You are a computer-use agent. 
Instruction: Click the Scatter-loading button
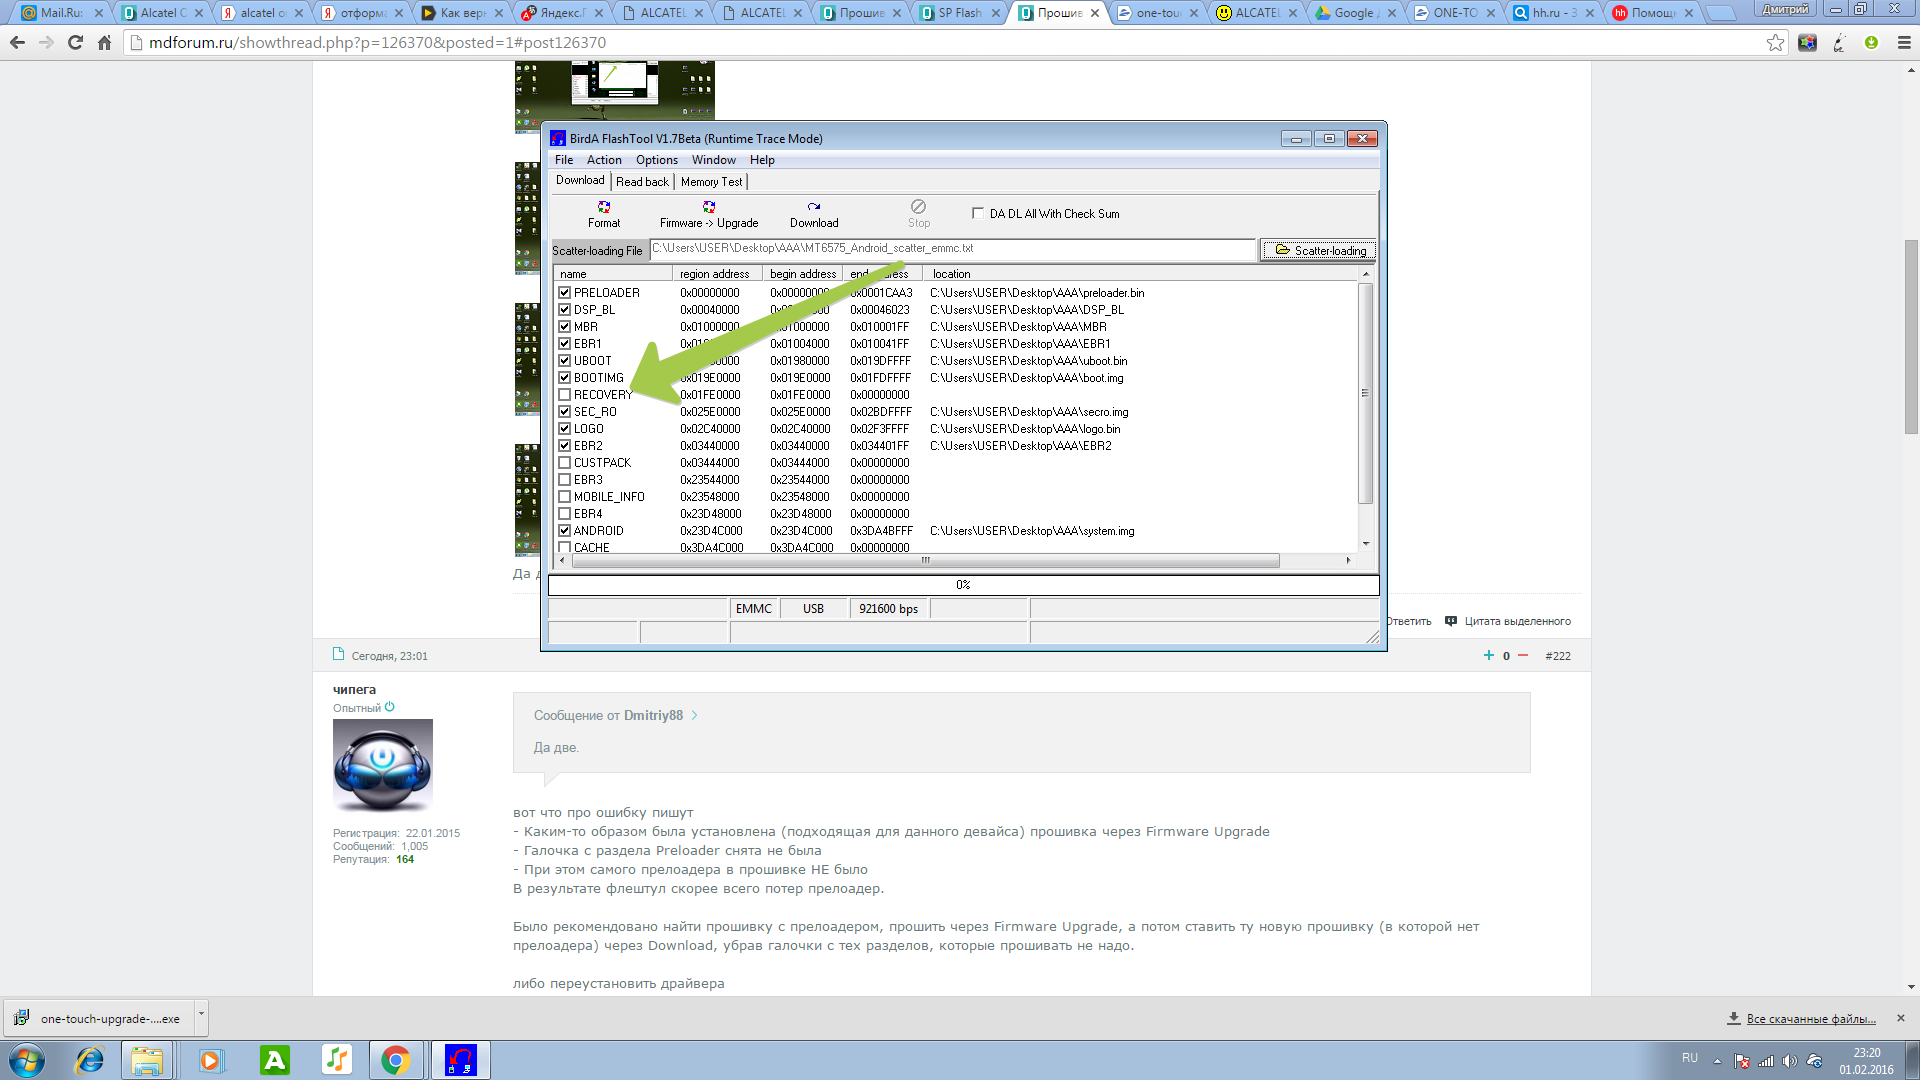click(x=1319, y=250)
